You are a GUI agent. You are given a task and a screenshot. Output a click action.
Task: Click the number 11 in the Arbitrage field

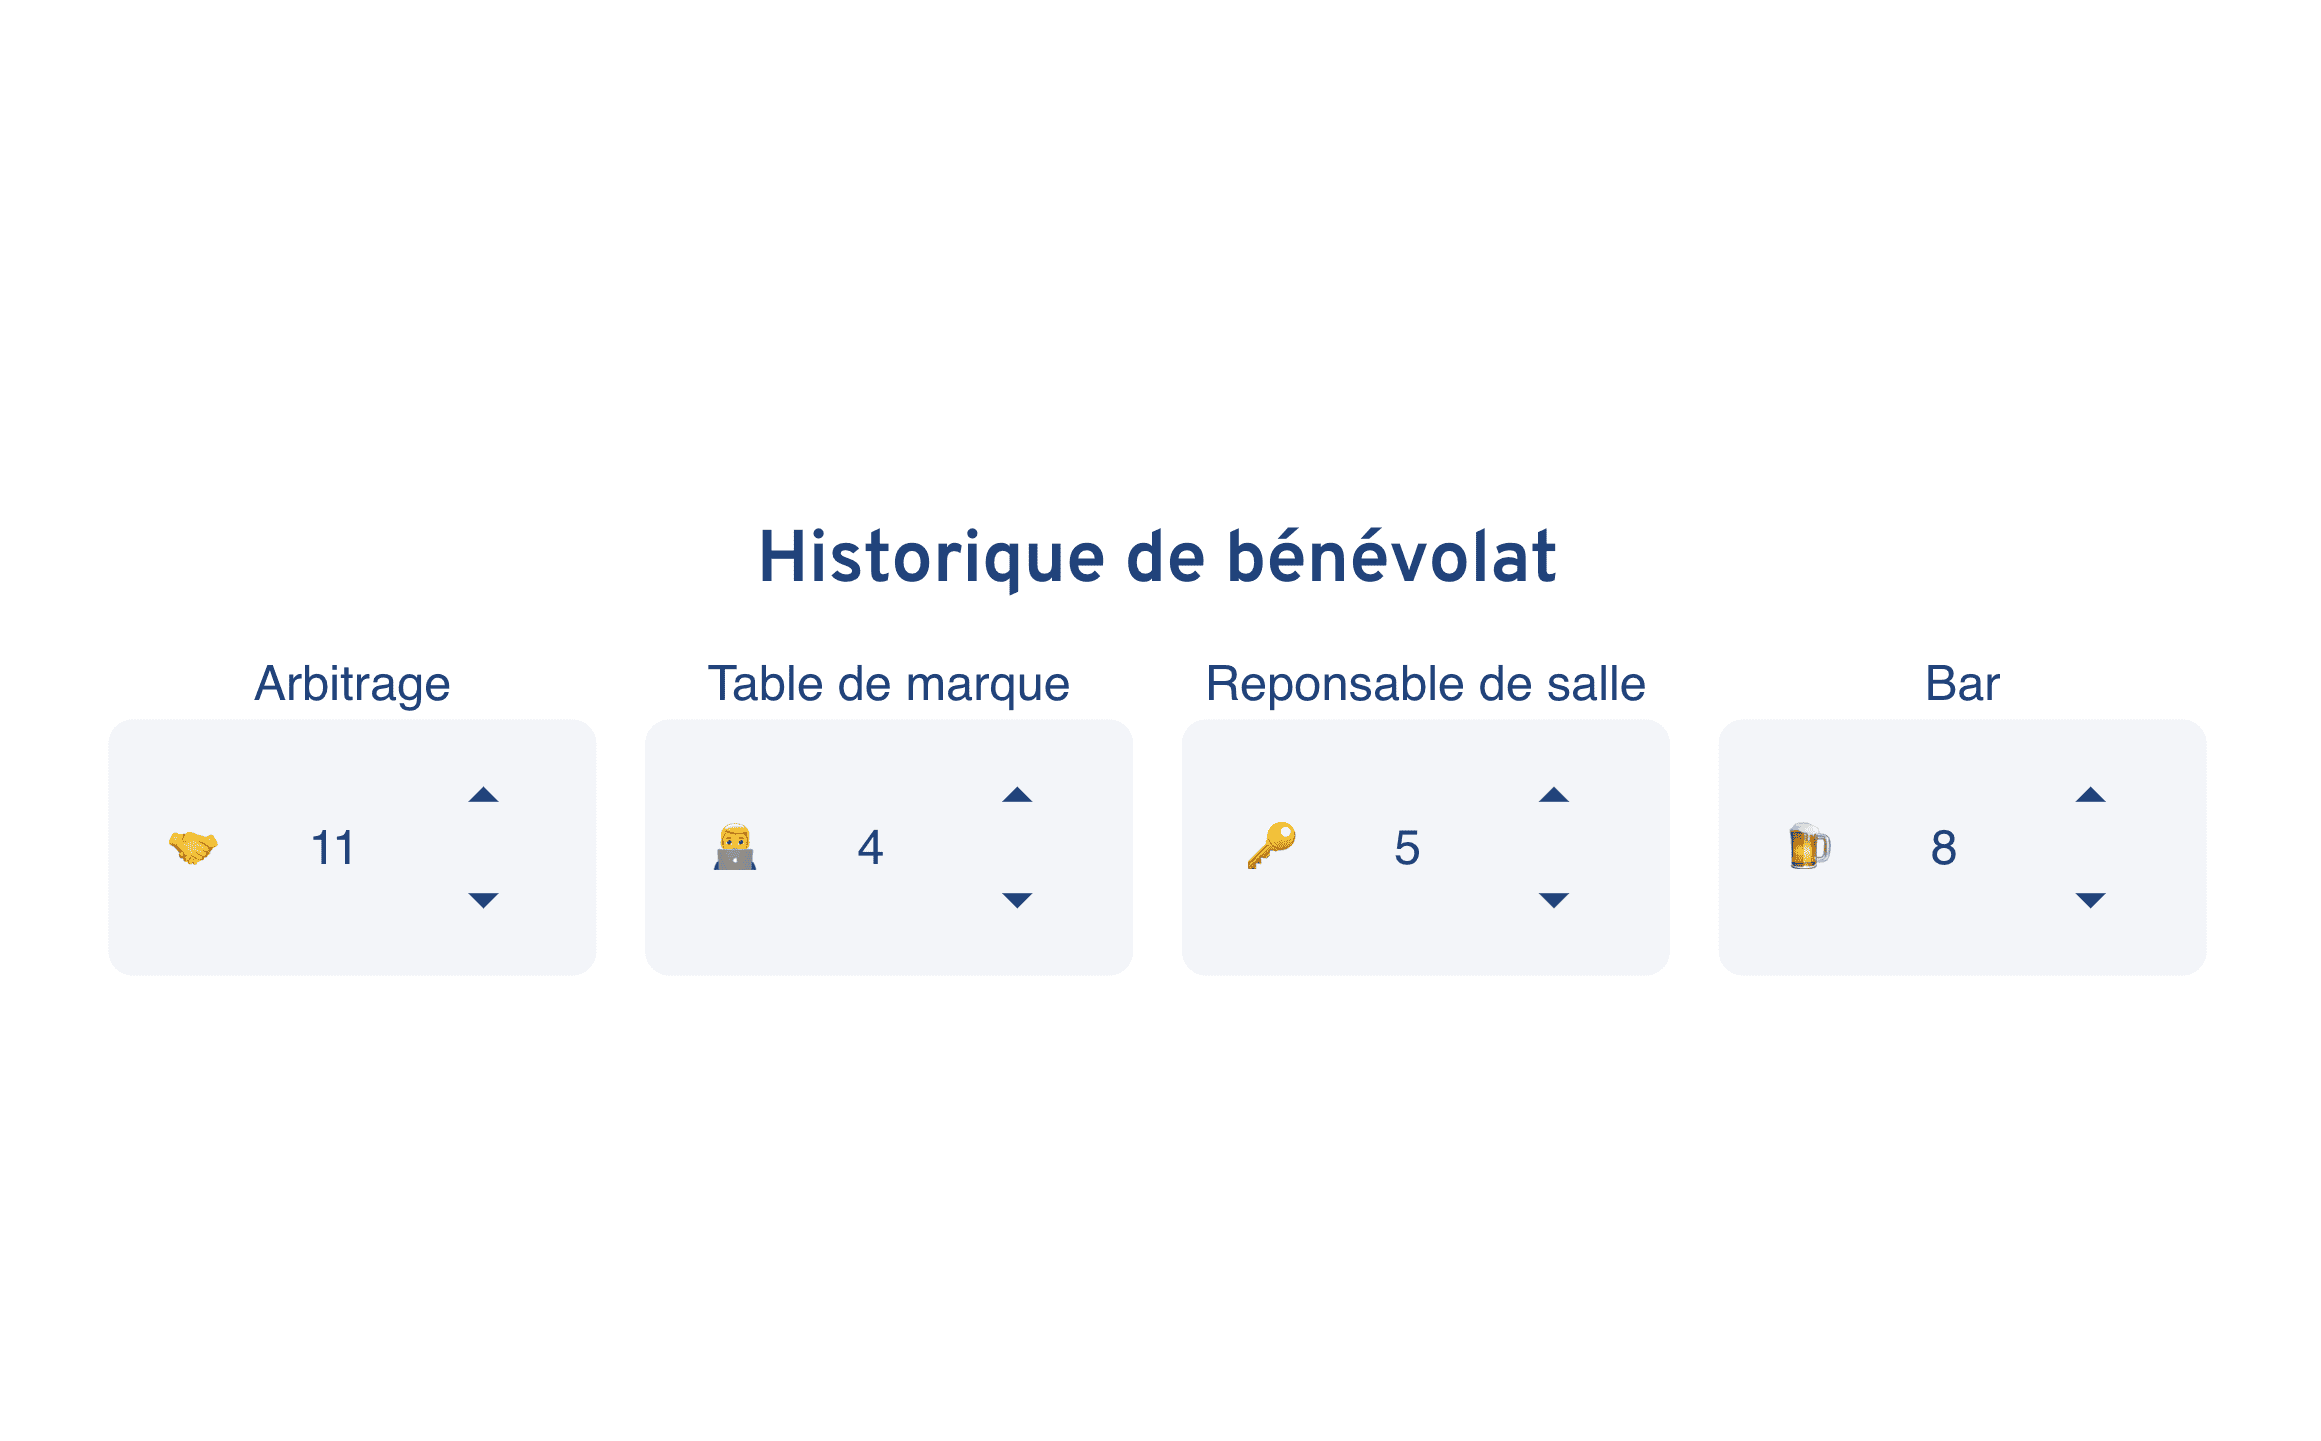pyautogui.click(x=332, y=848)
